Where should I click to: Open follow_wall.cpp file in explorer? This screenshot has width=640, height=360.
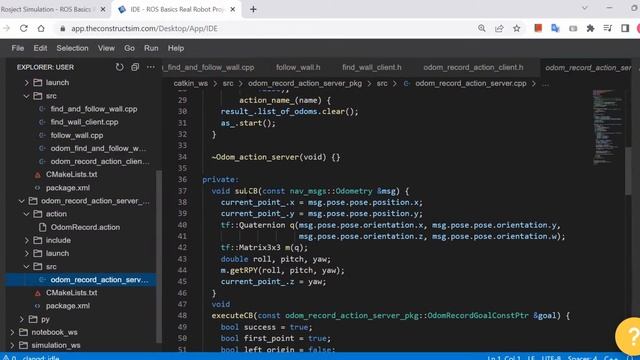[77, 135]
